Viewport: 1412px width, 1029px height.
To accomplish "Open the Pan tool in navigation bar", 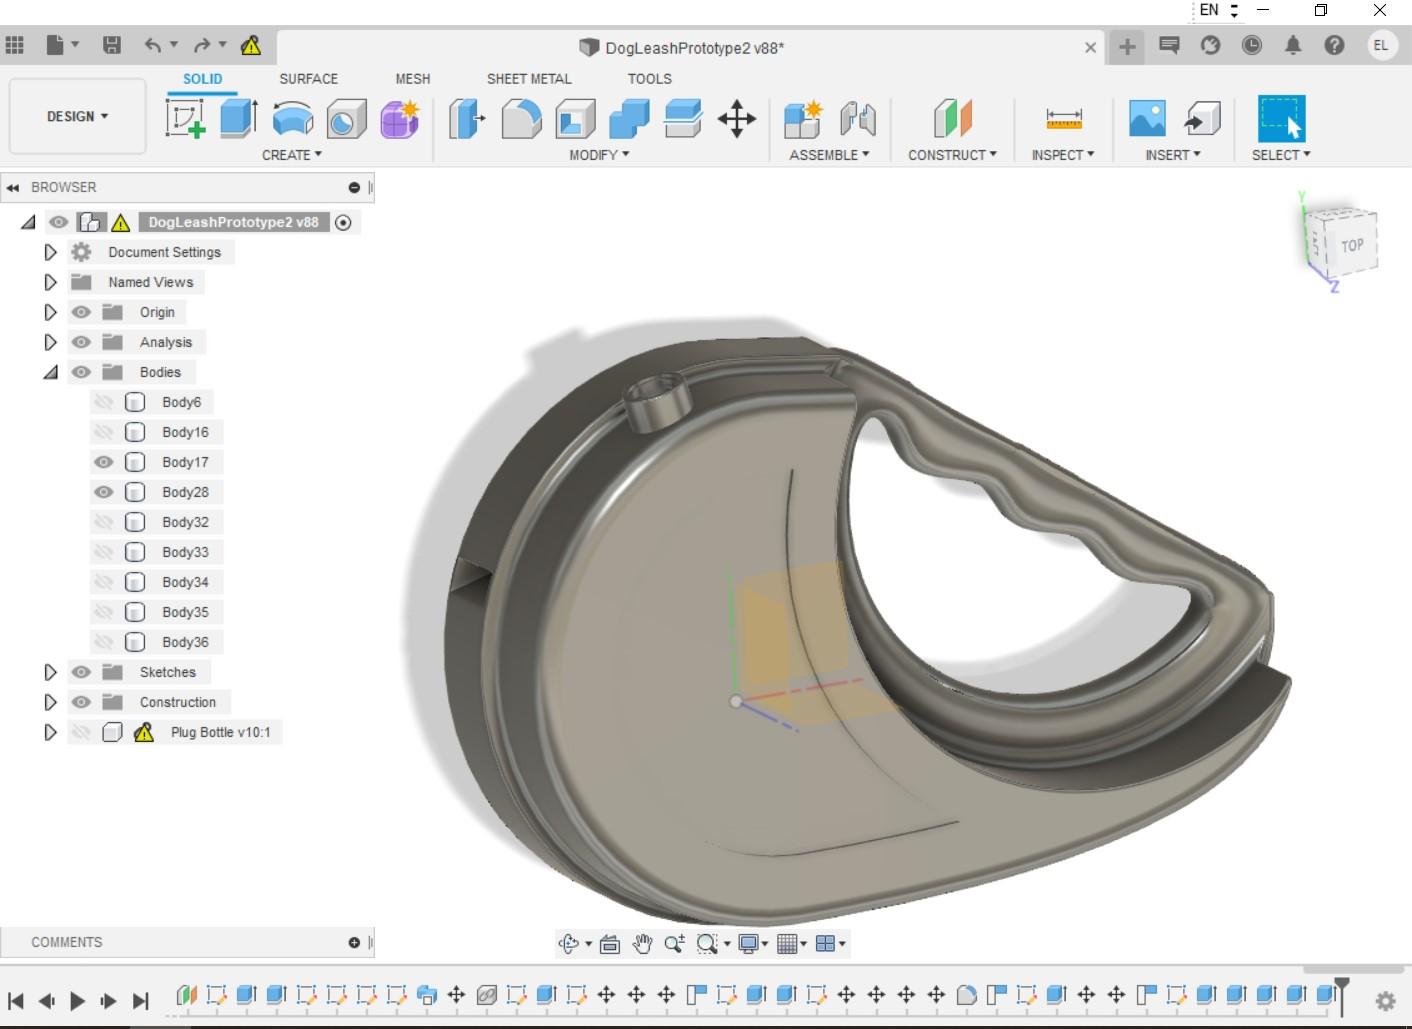I will (643, 943).
